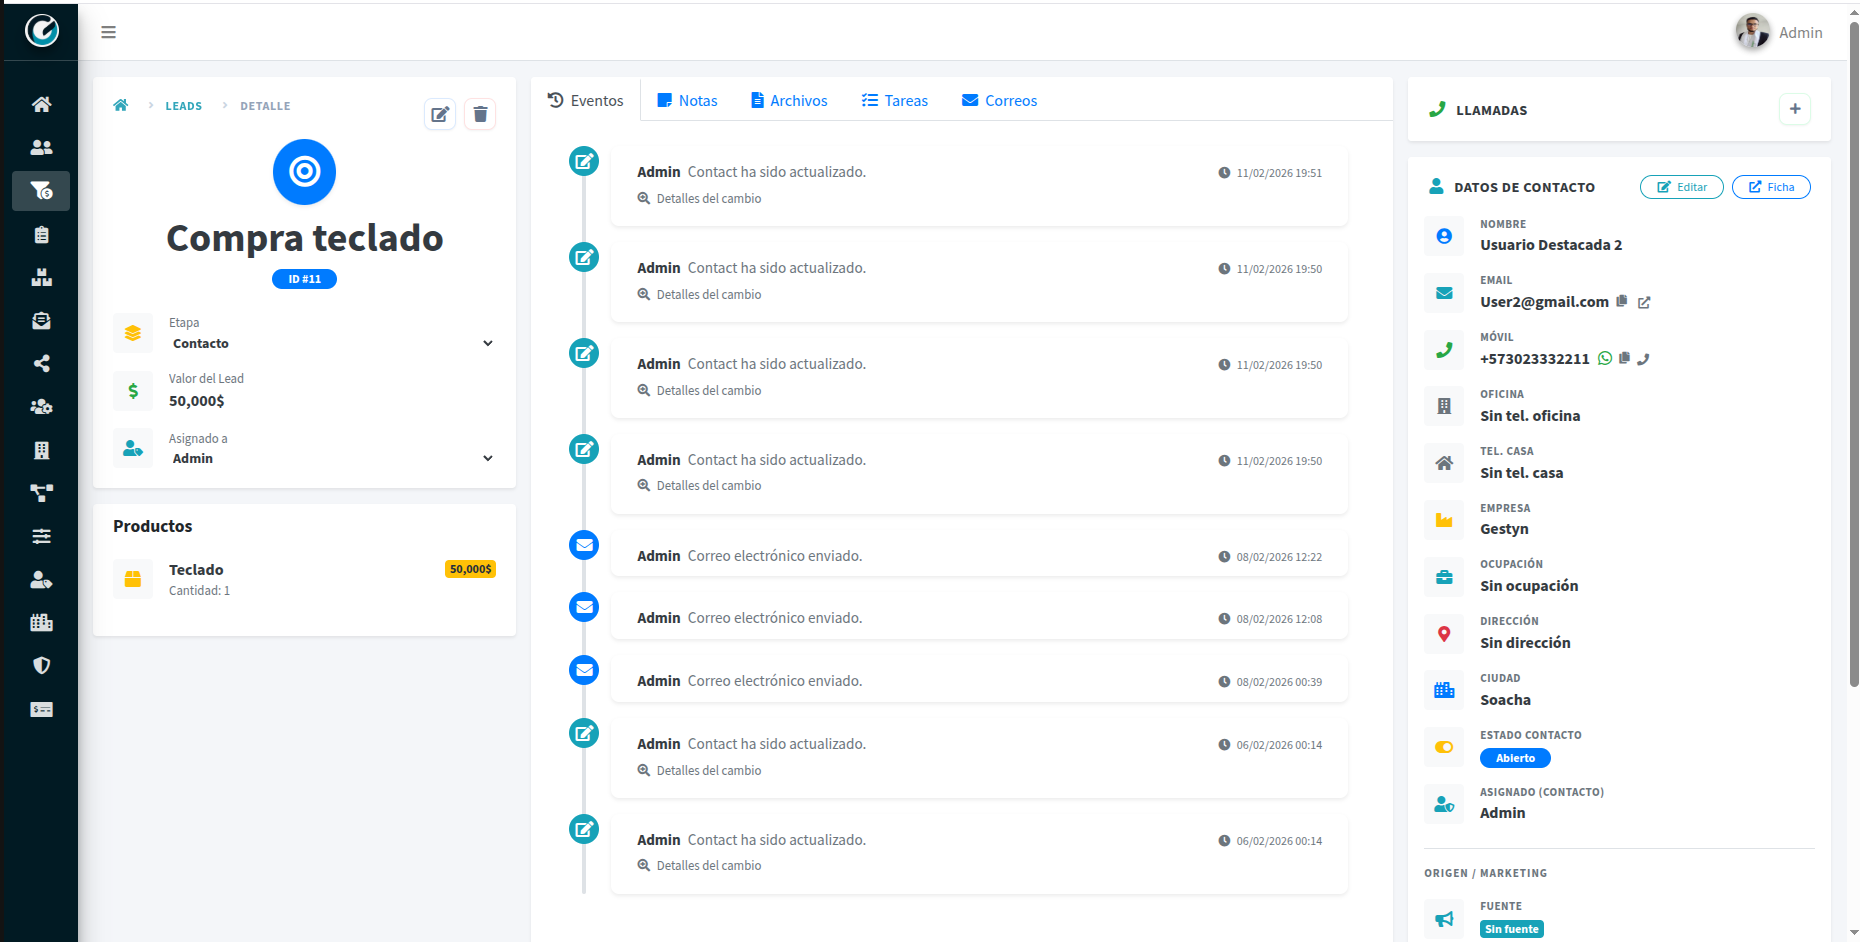
Task: Open the clipboard icon in sidebar
Action: coord(41,234)
